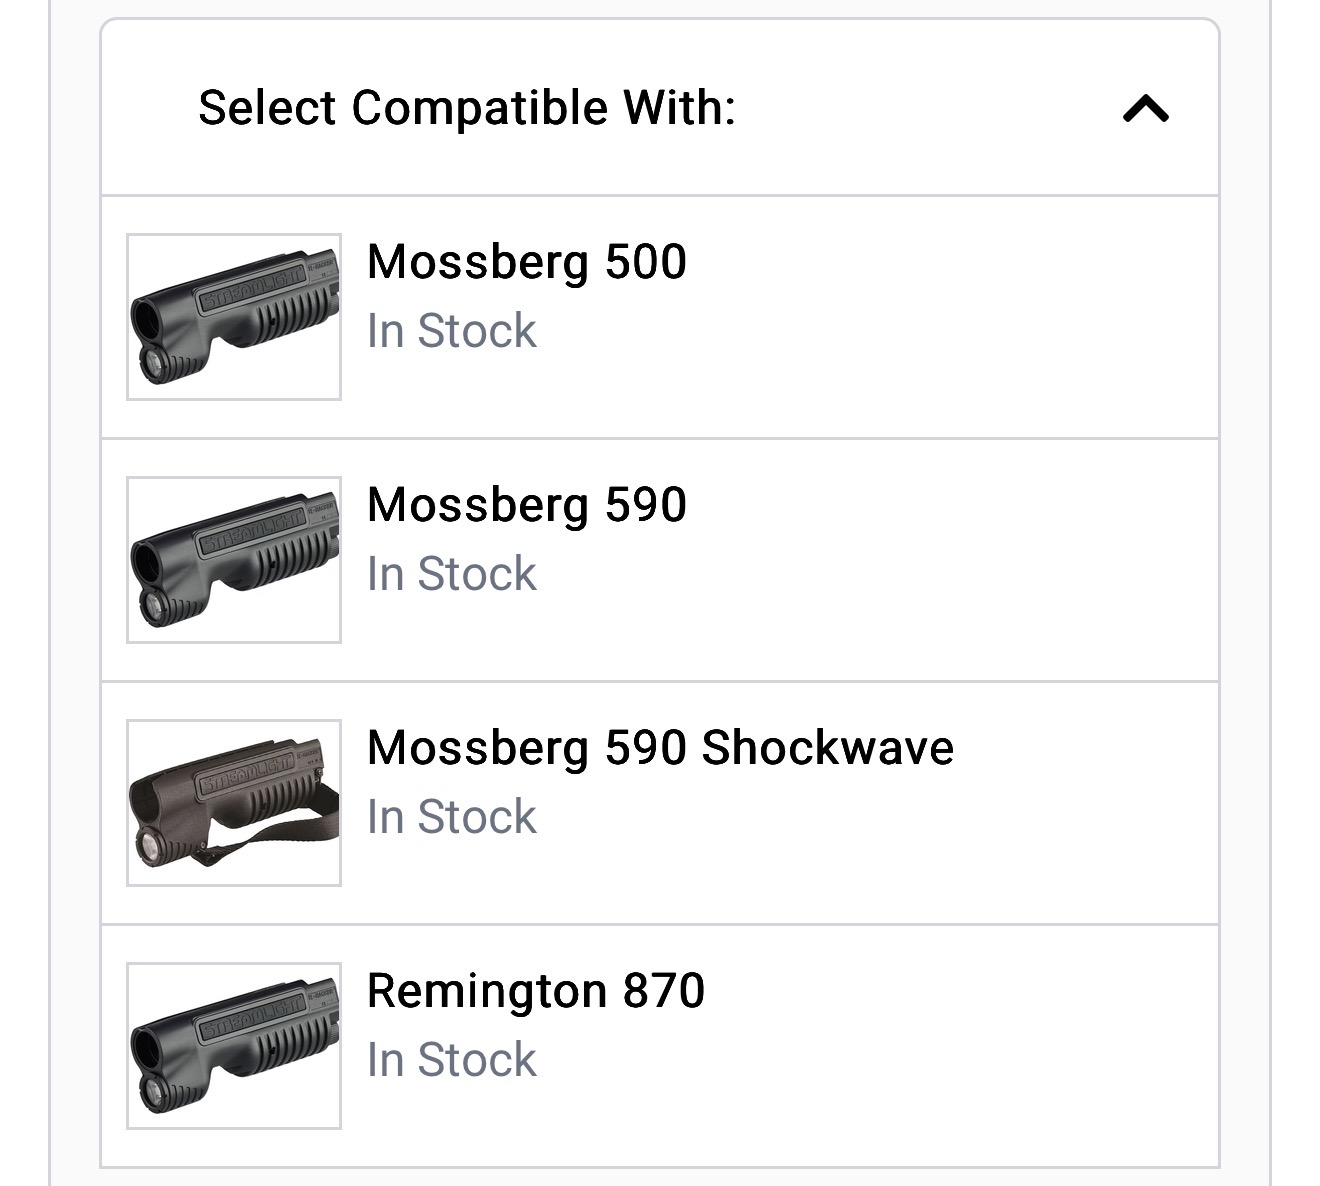Viewport: 1320px width, 1186px height.
Task: Select the "Remington 870" title text
Action: click(x=536, y=991)
